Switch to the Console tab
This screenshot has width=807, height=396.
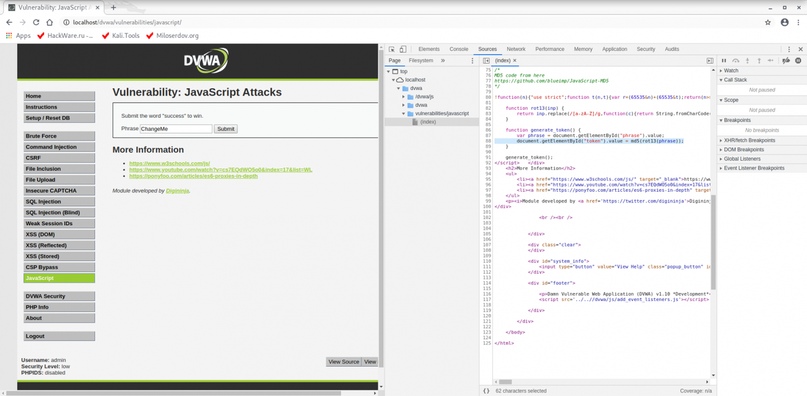(459, 49)
